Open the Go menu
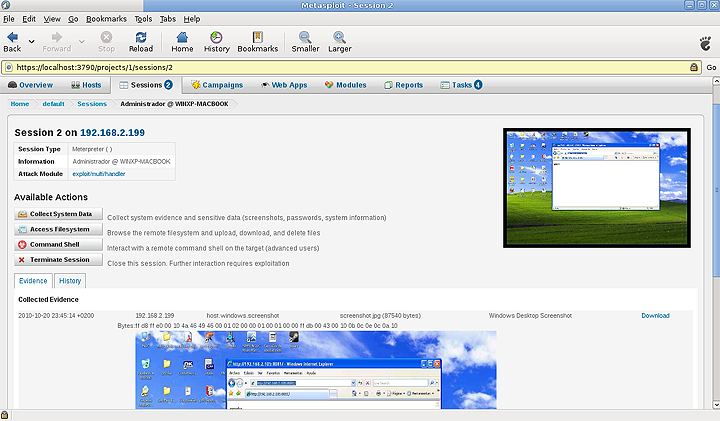This screenshot has width=720, height=421. [73, 19]
